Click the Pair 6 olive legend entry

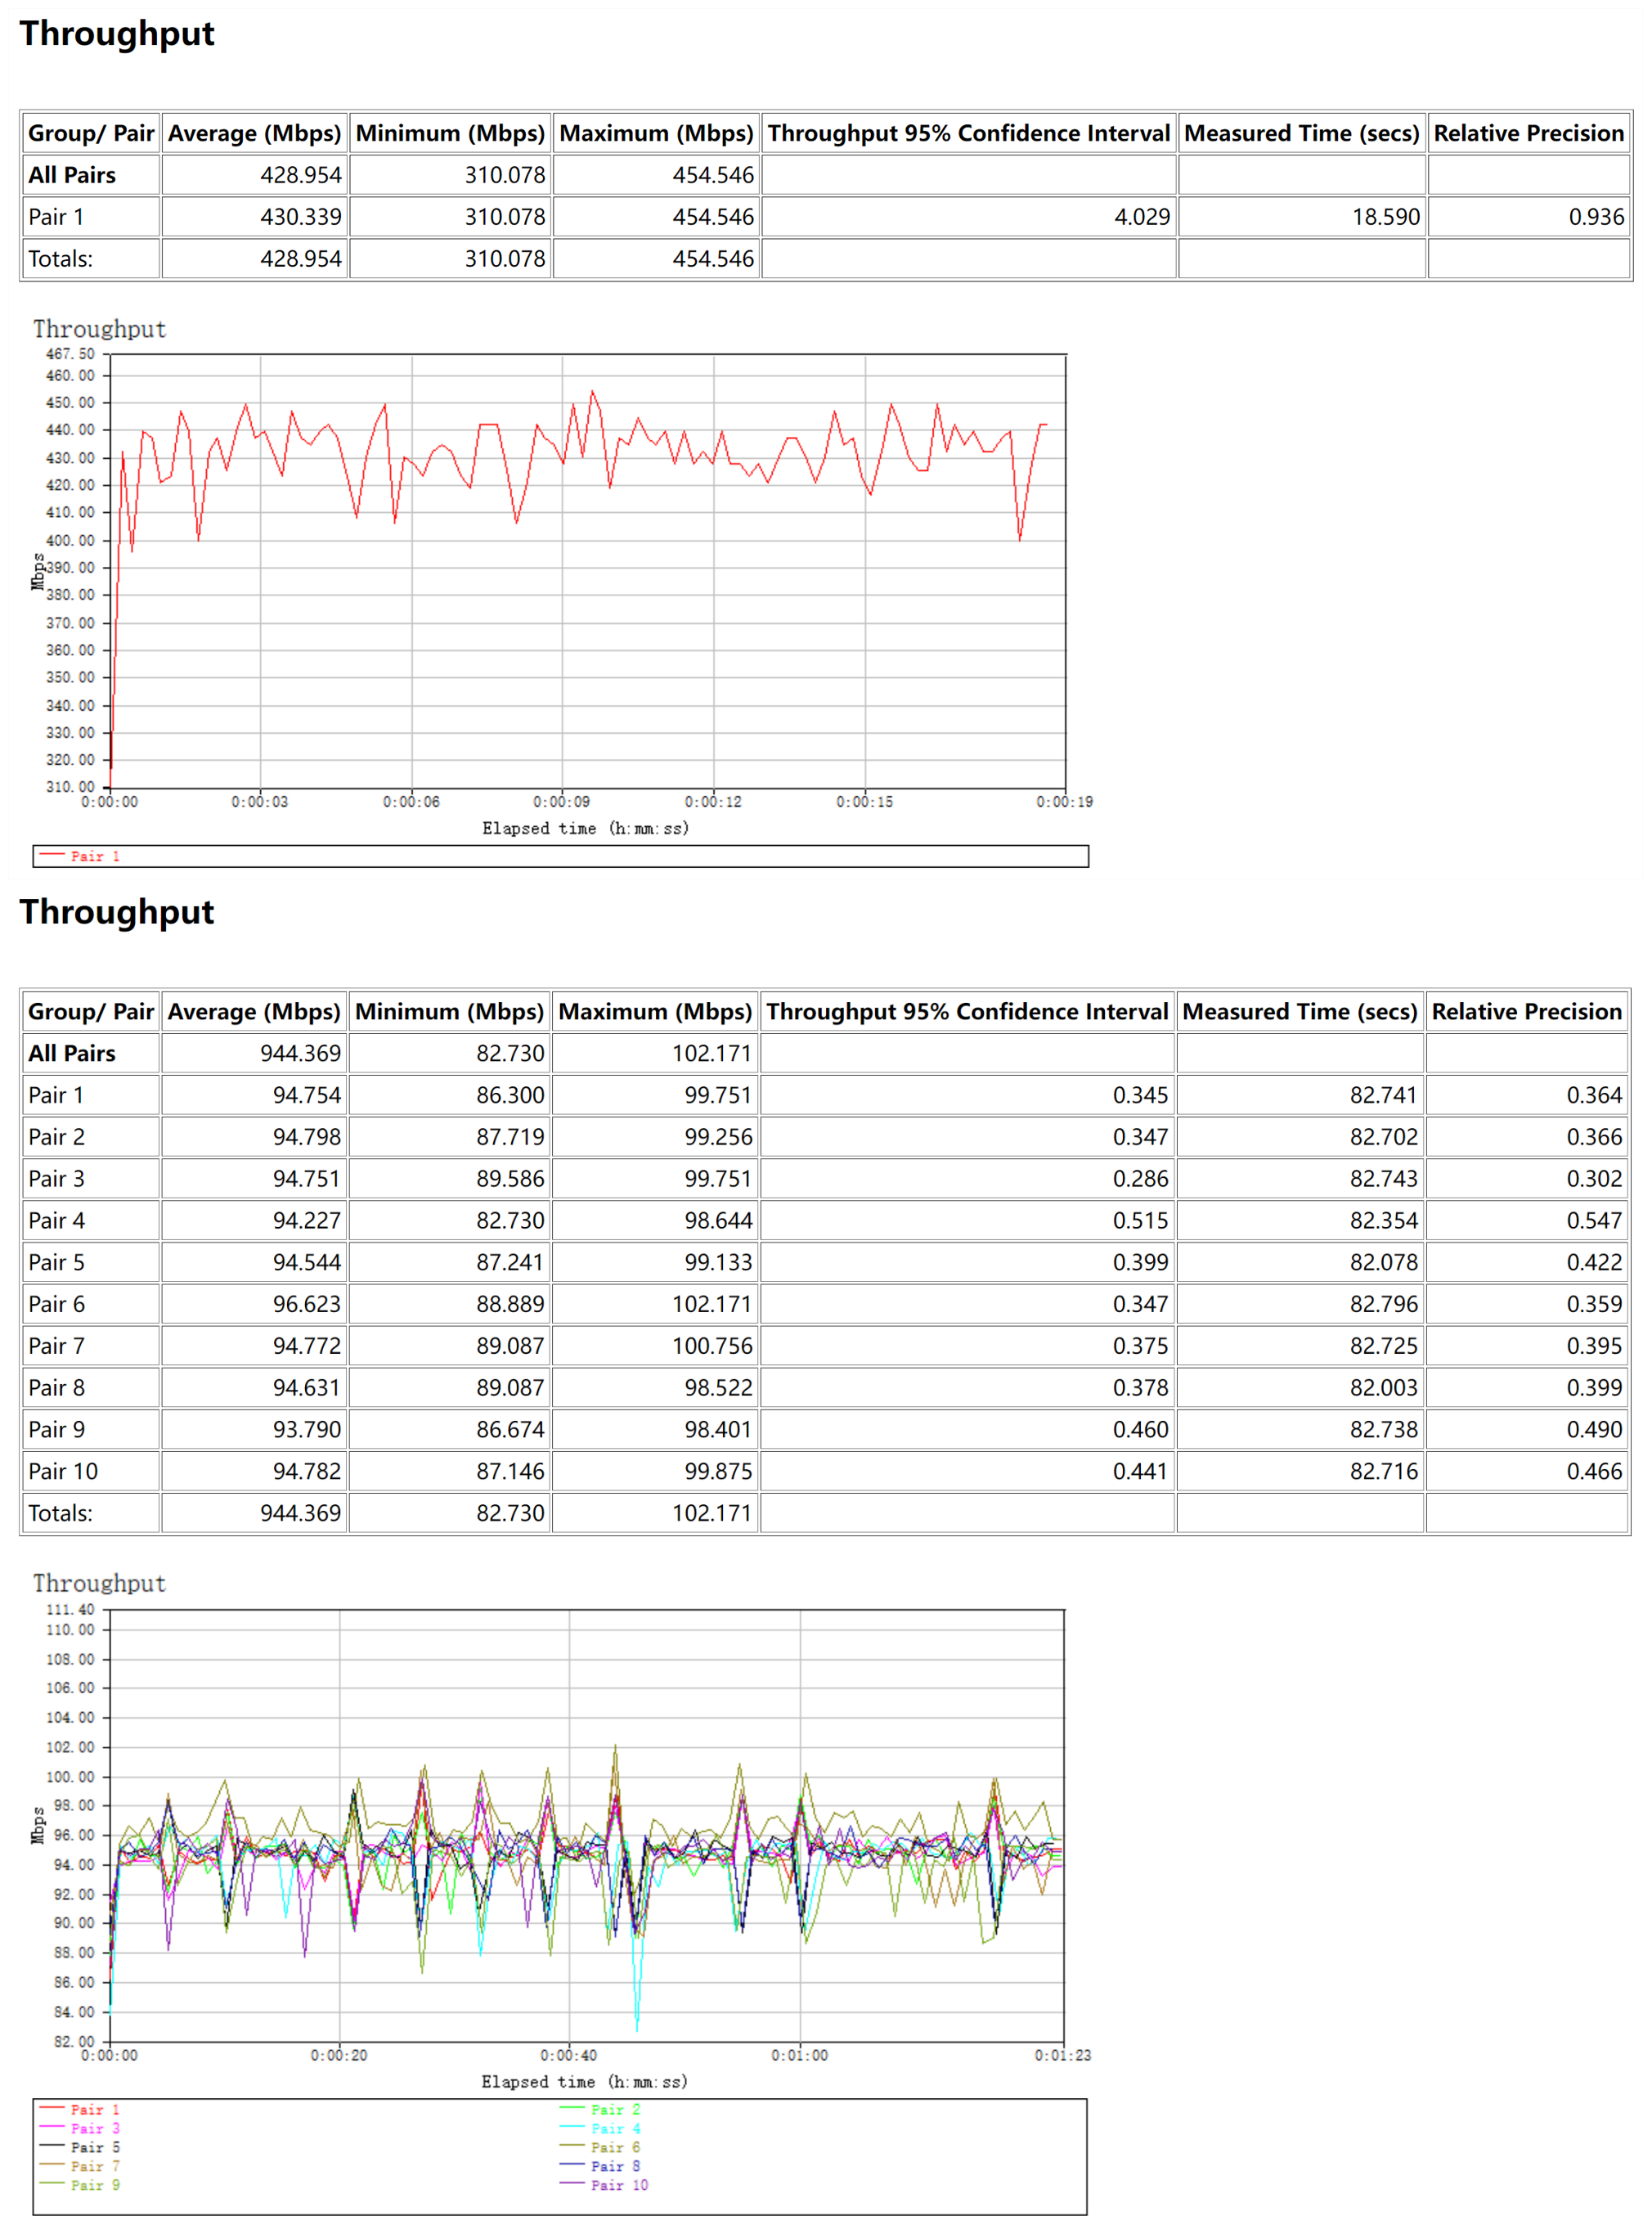point(614,2147)
